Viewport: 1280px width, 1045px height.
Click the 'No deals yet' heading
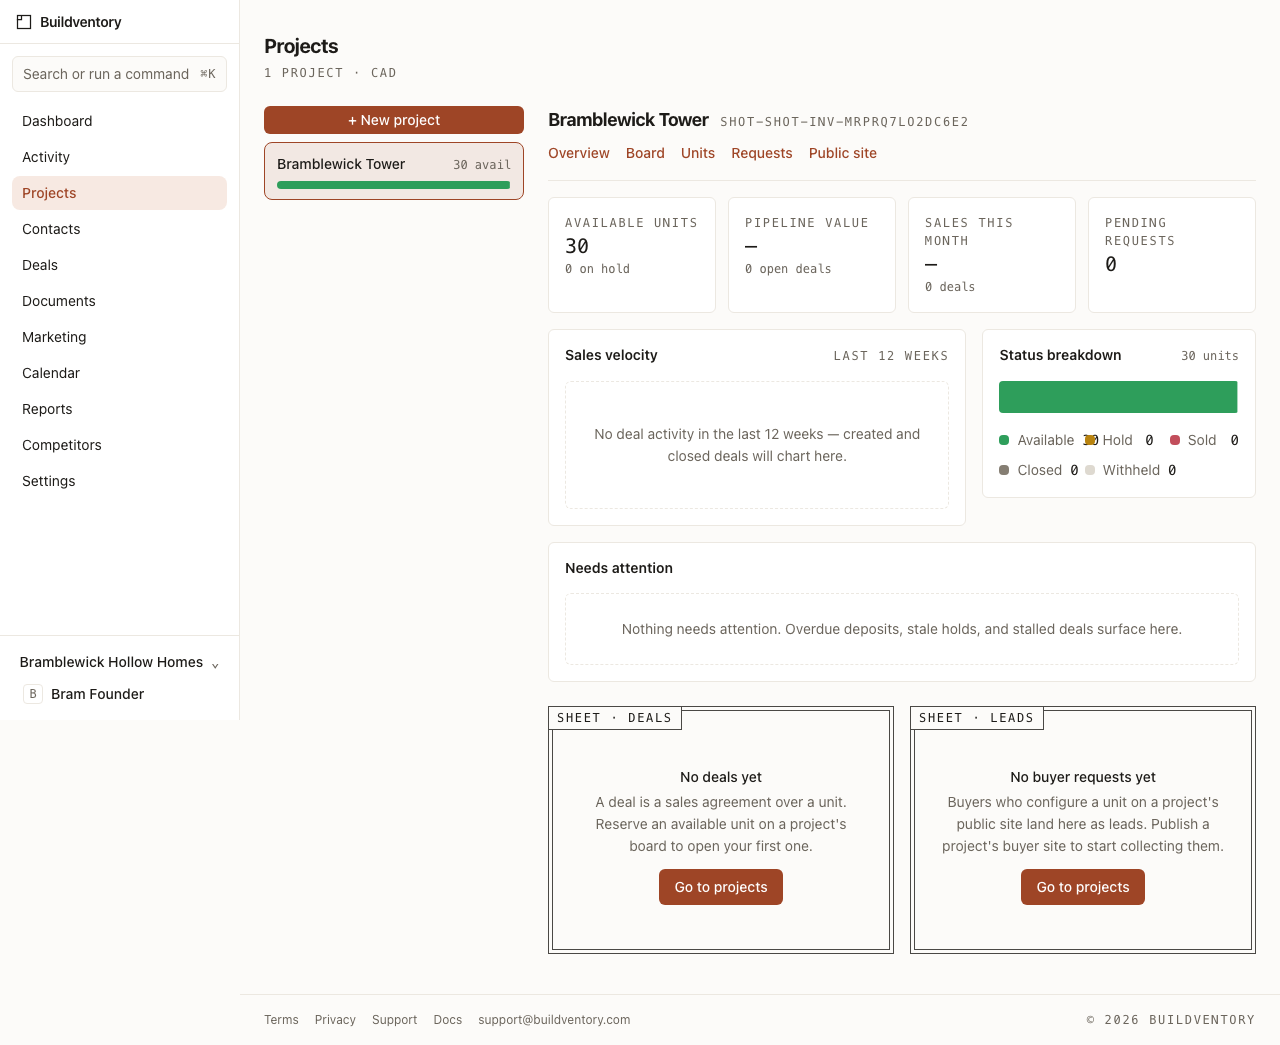click(x=721, y=777)
